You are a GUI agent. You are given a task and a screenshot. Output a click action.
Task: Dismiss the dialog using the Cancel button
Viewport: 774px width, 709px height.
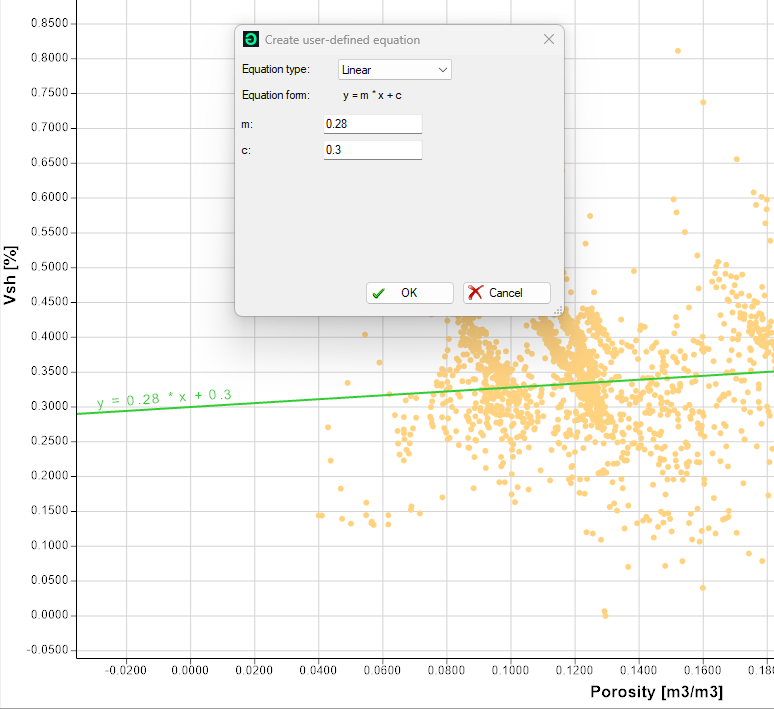pos(506,293)
